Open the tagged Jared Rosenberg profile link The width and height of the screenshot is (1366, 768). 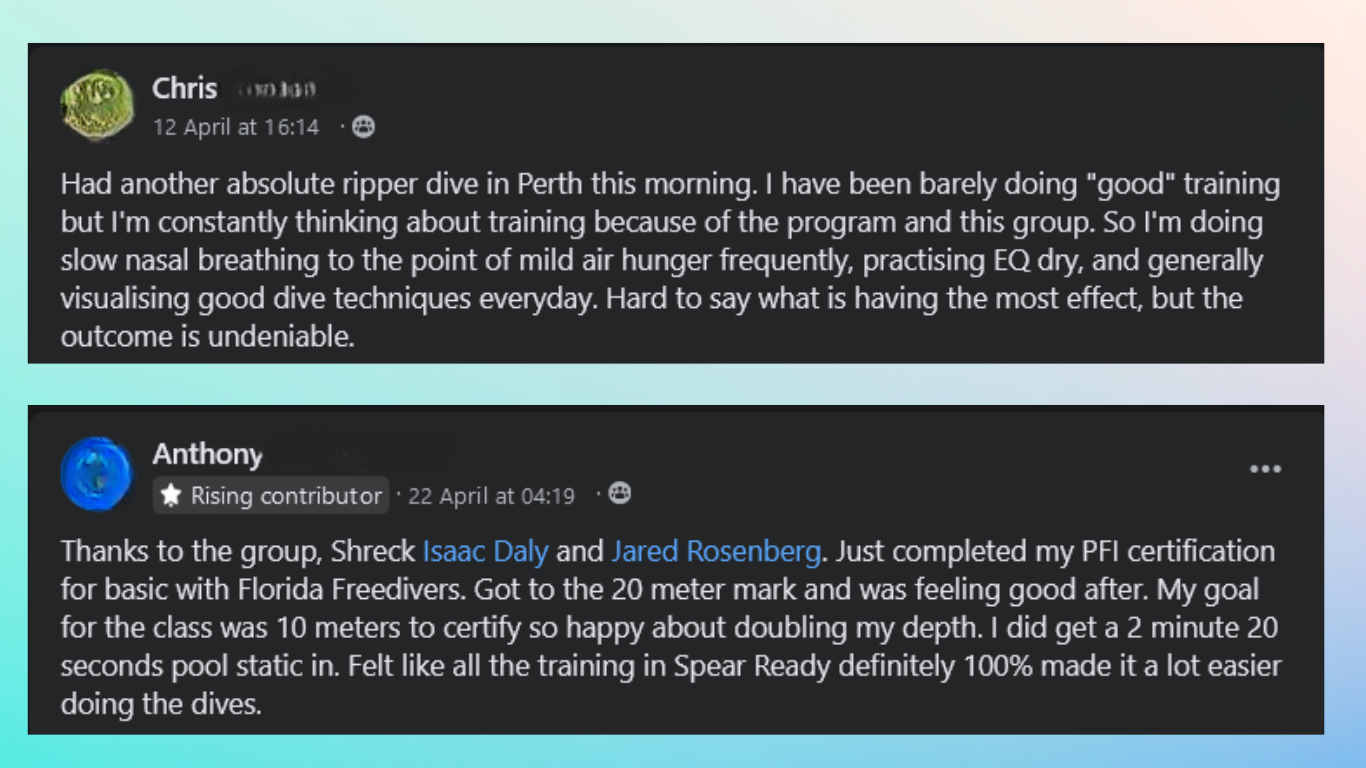(x=716, y=551)
